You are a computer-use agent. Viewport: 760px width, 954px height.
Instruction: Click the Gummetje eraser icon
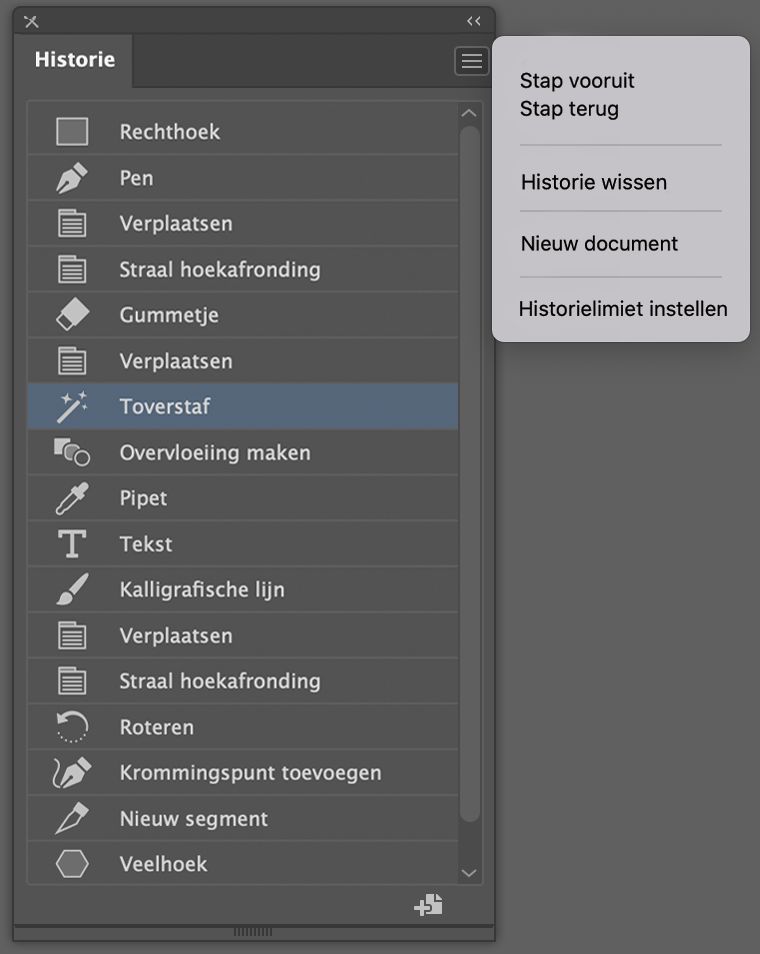click(72, 315)
